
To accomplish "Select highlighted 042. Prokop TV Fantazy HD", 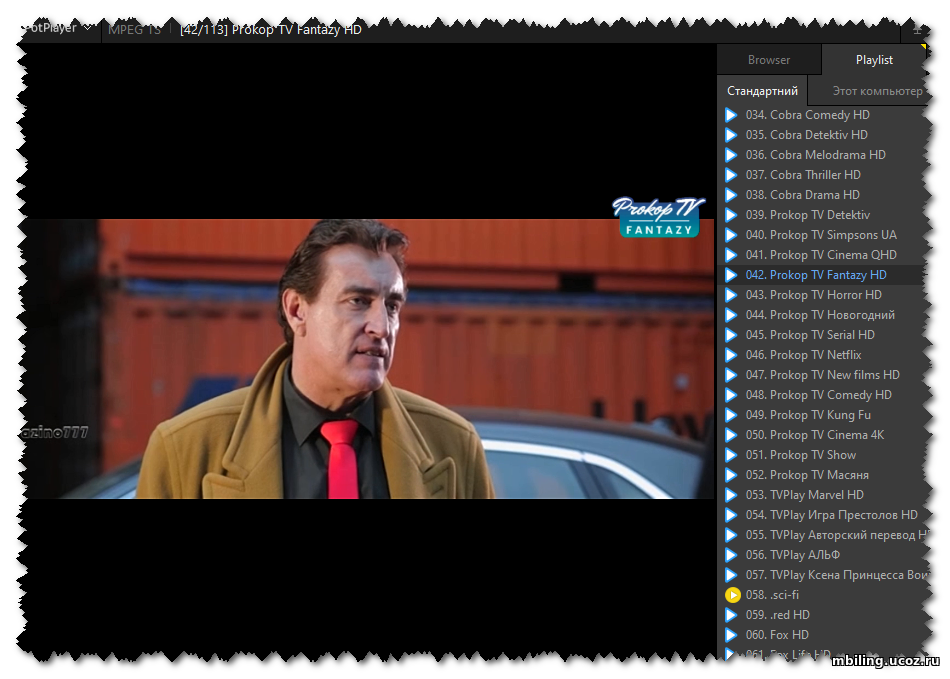I will click(x=816, y=275).
